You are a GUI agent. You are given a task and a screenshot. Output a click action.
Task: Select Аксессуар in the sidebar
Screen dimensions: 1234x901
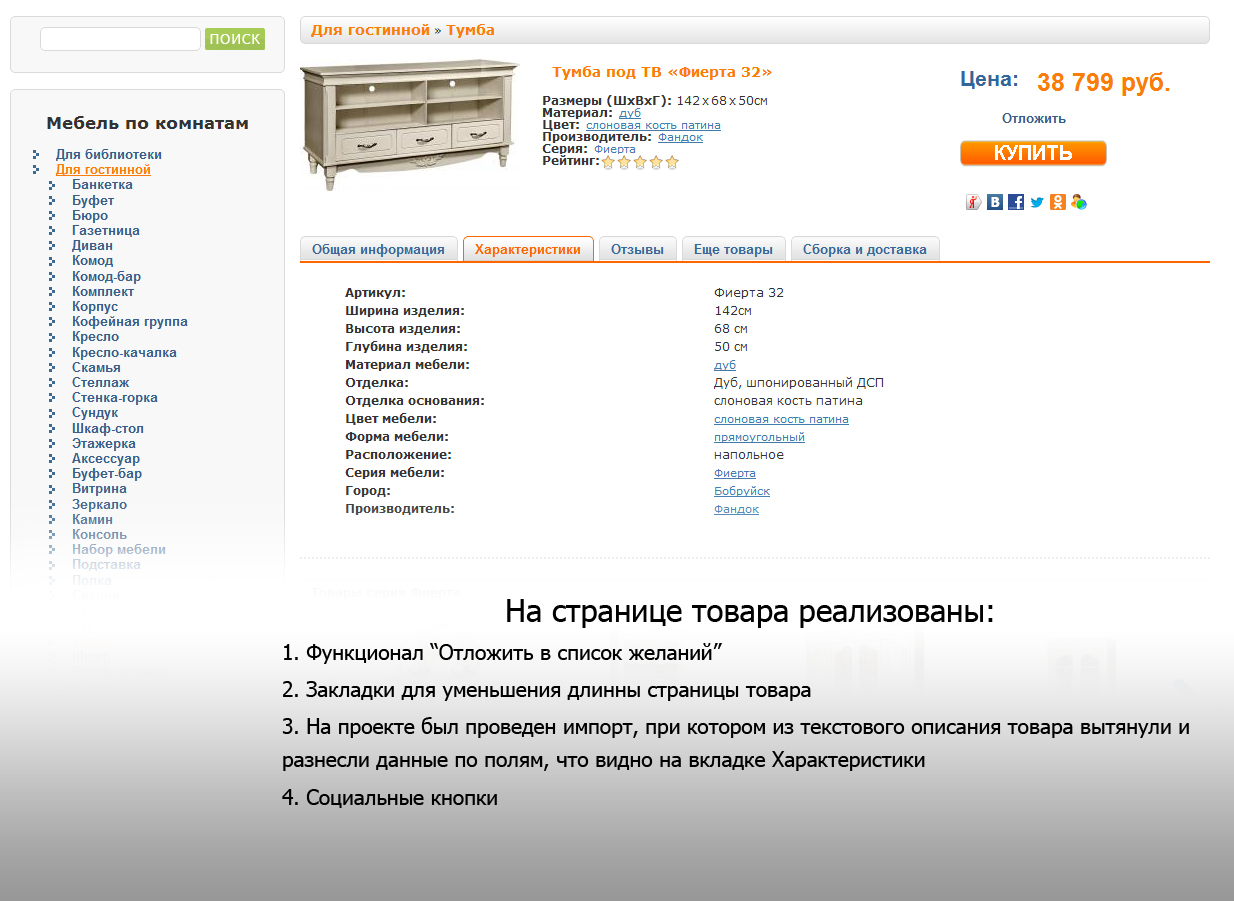(106, 458)
